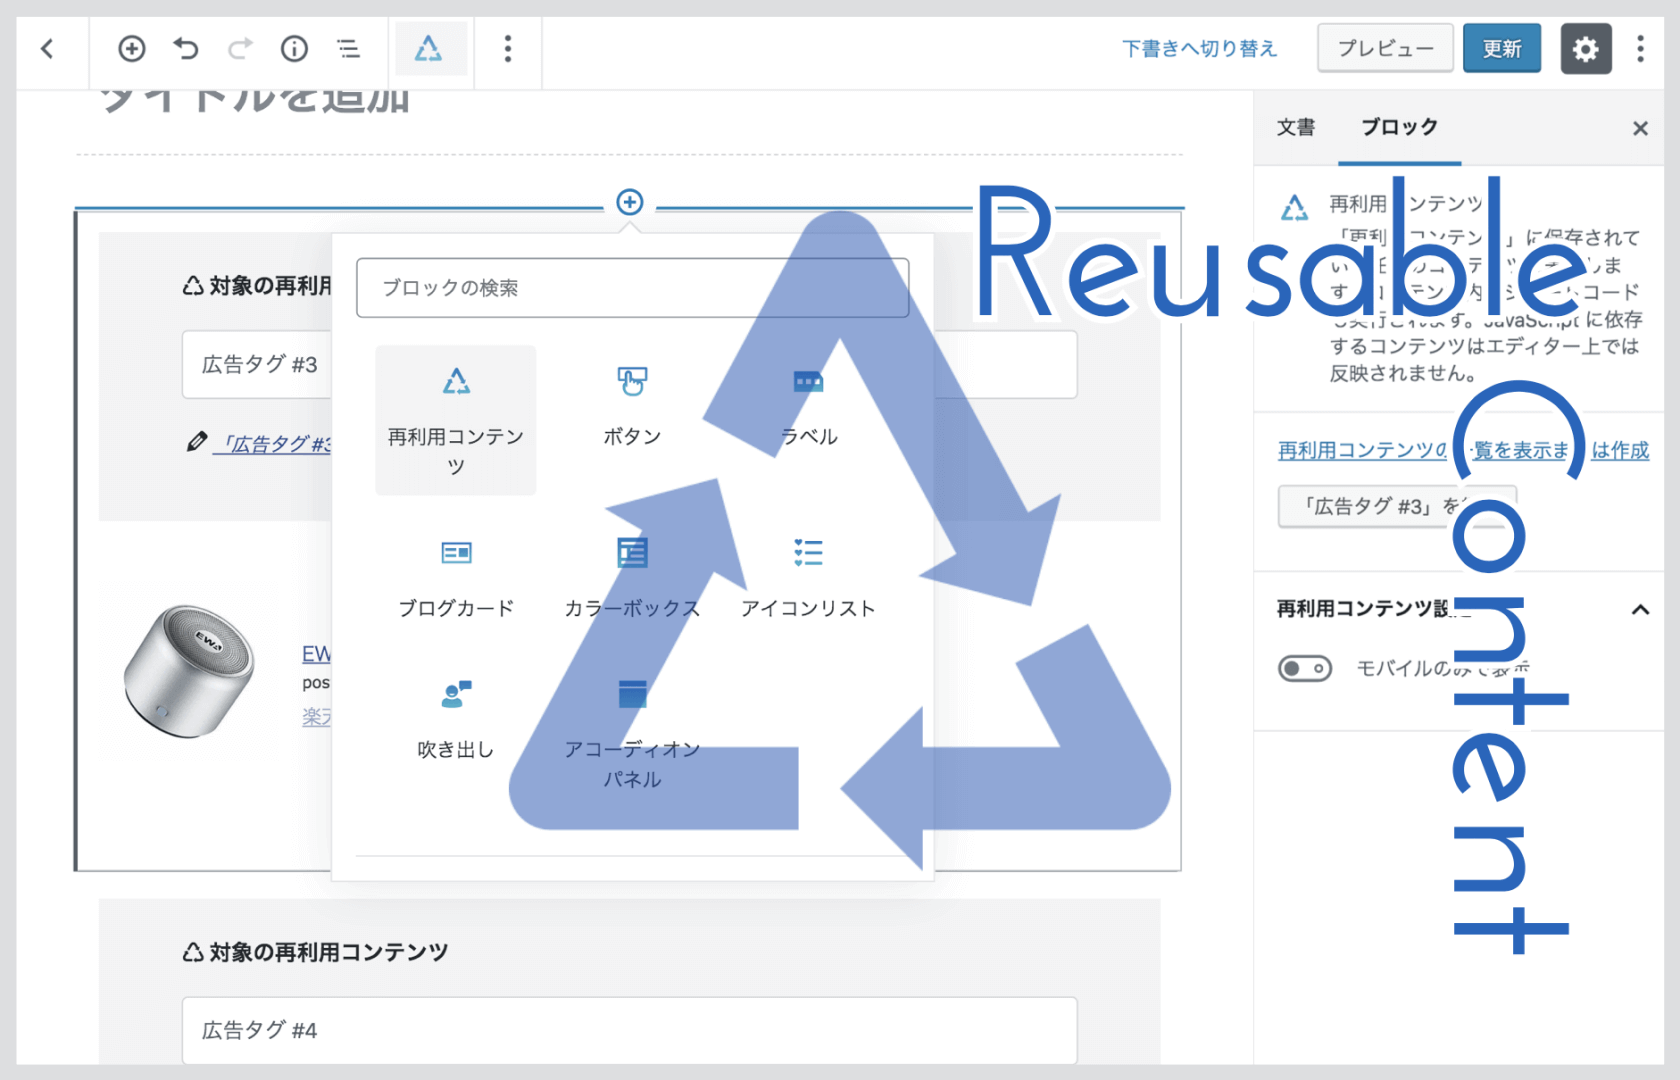Insert the カラーボックス block

(632, 579)
